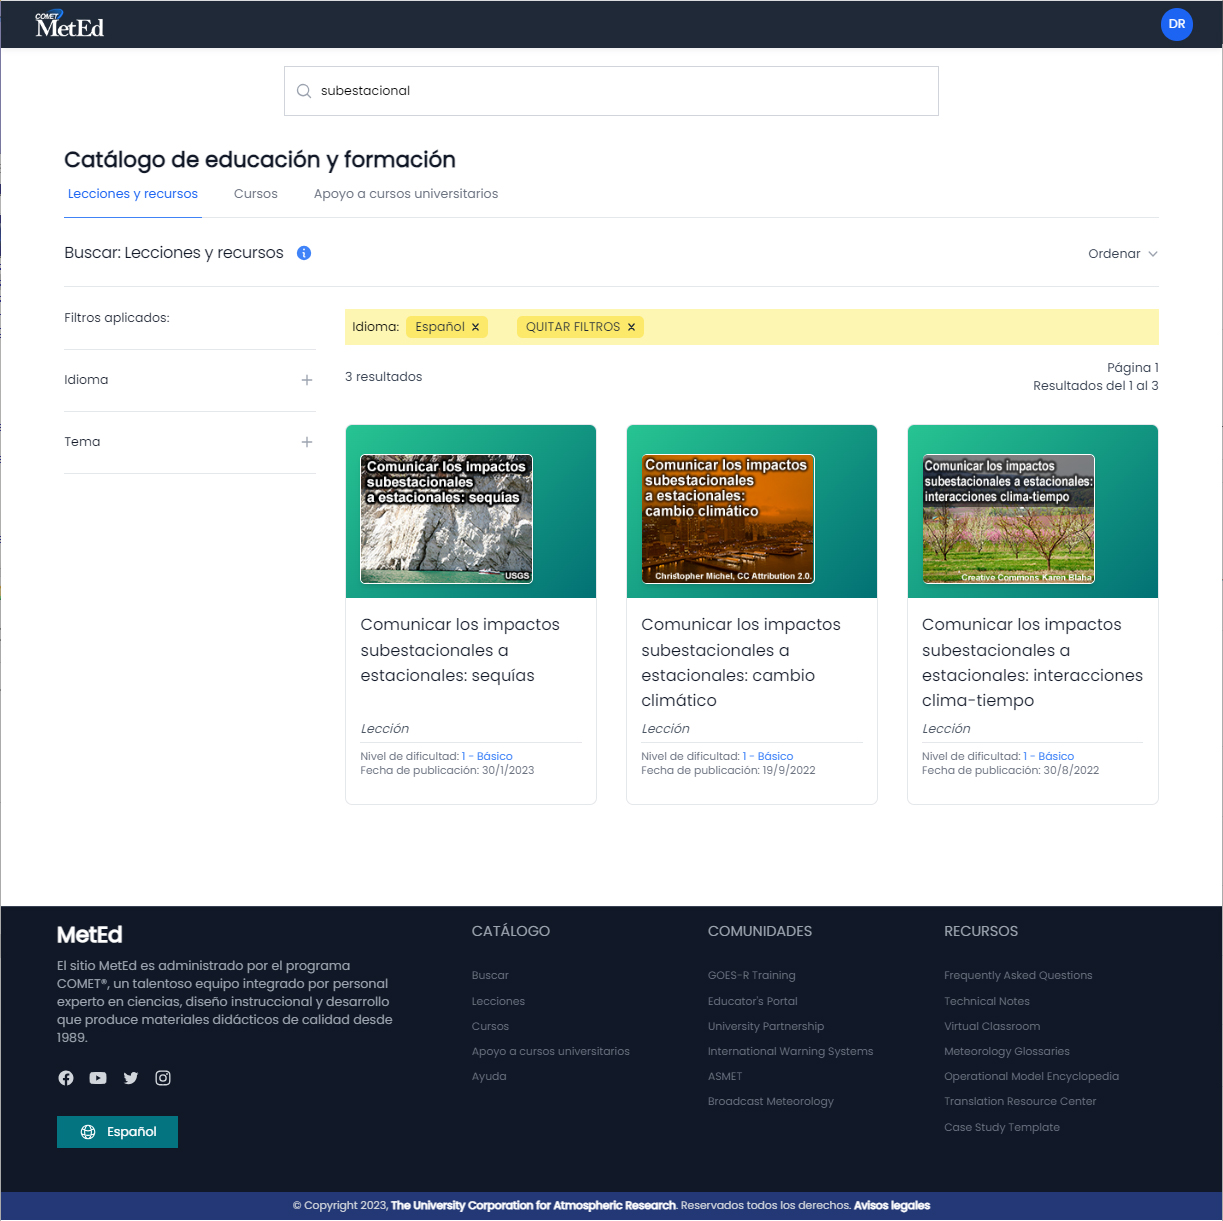Viewport: 1223px width, 1221px height.
Task: Open MetEd Twitter icon in footer
Action: point(131,1078)
